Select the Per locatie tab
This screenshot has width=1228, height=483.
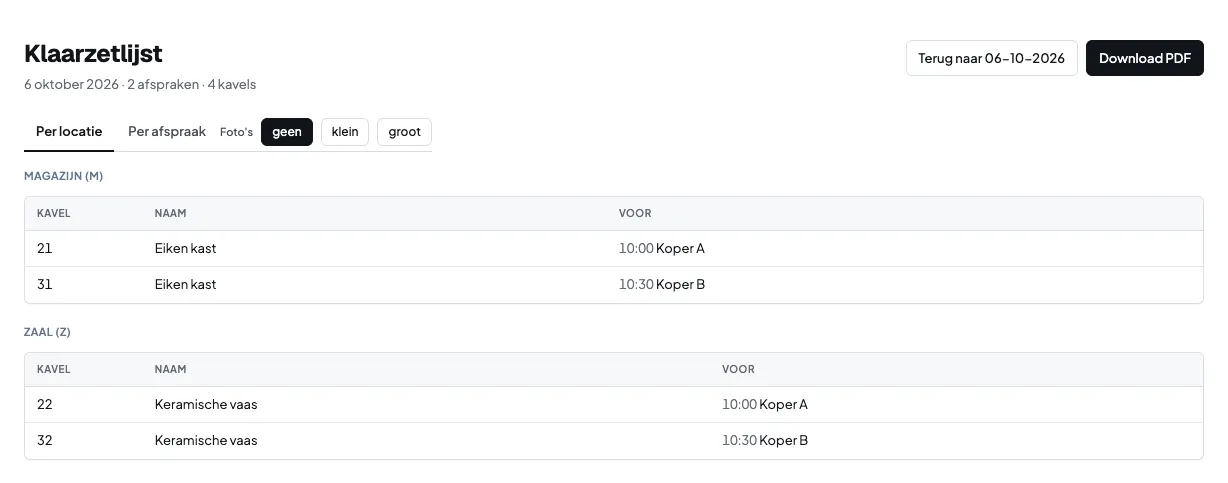point(69,132)
